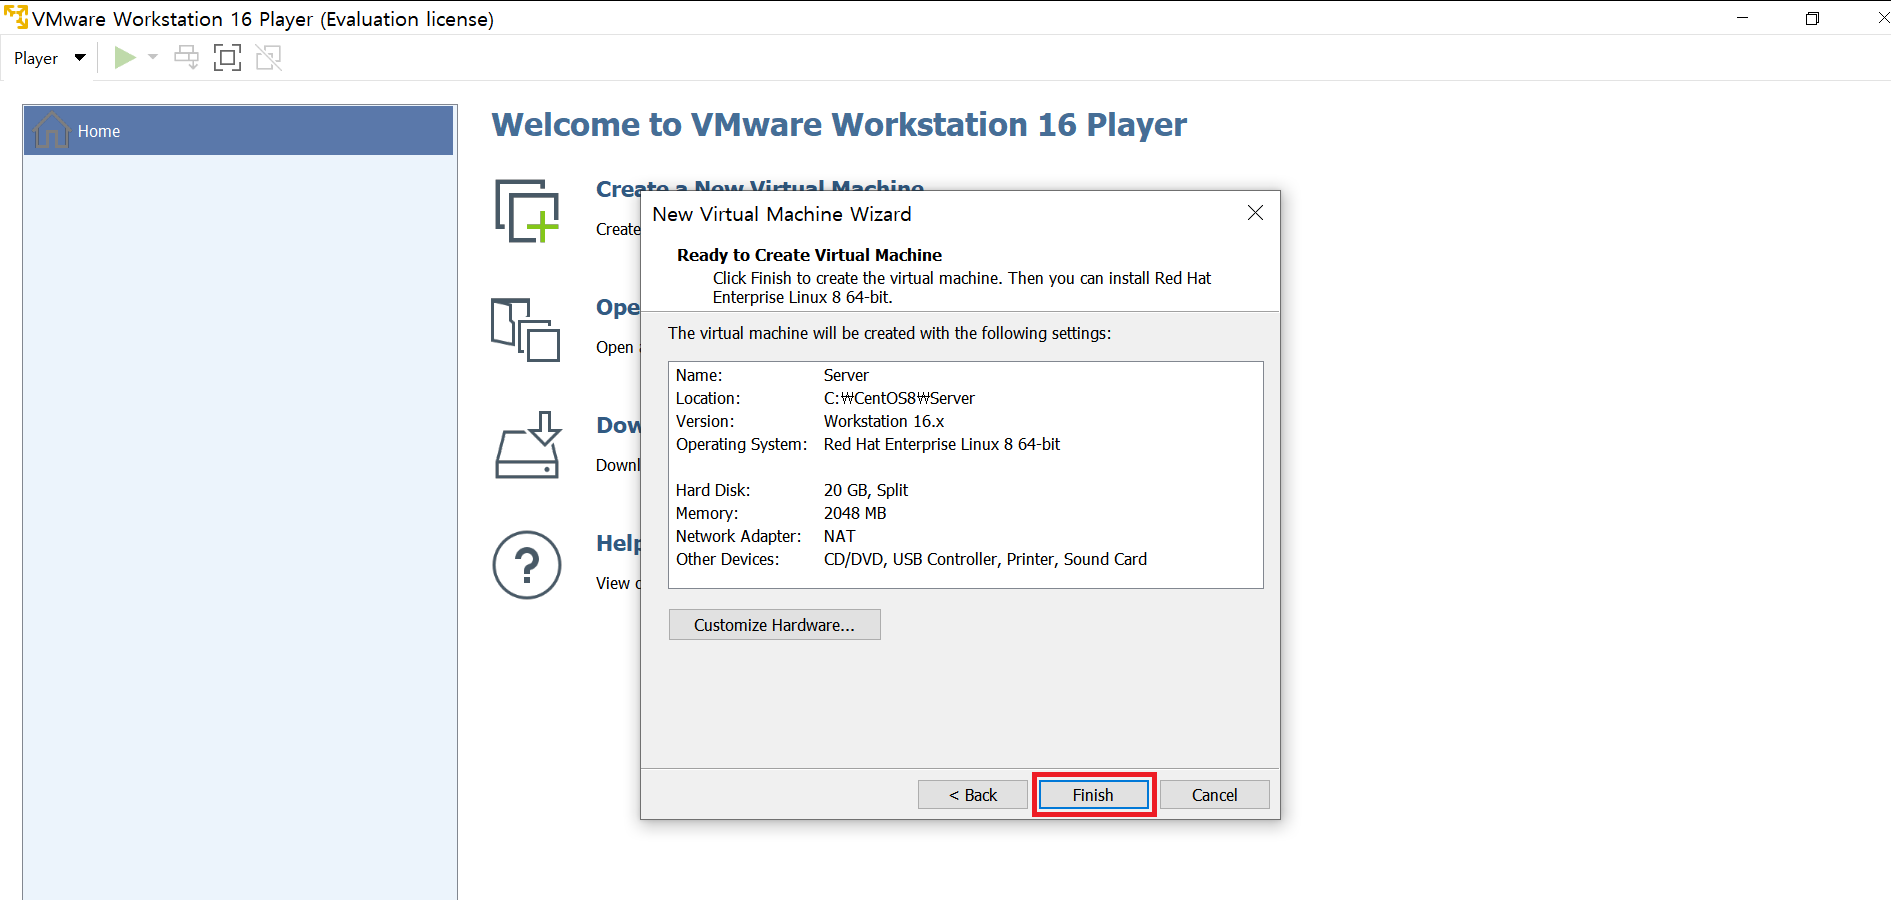This screenshot has width=1891, height=900.
Task: Click the green Power On play icon
Action: [x=125, y=58]
